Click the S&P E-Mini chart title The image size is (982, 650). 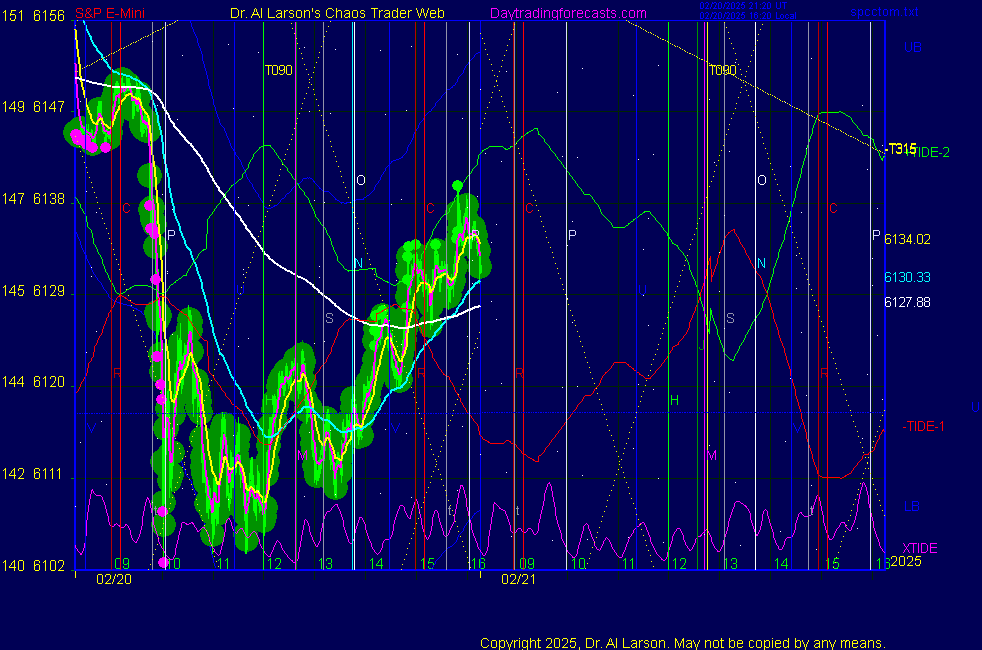110,13
